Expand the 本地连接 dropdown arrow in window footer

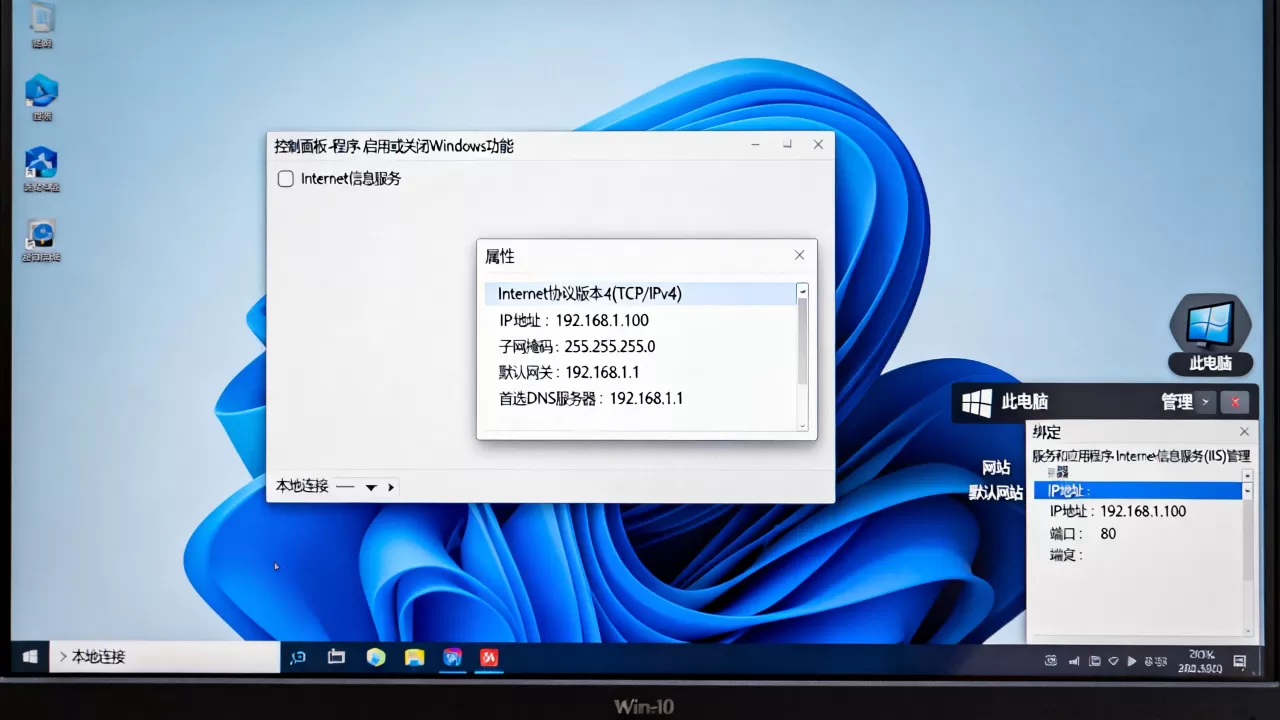pos(371,487)
